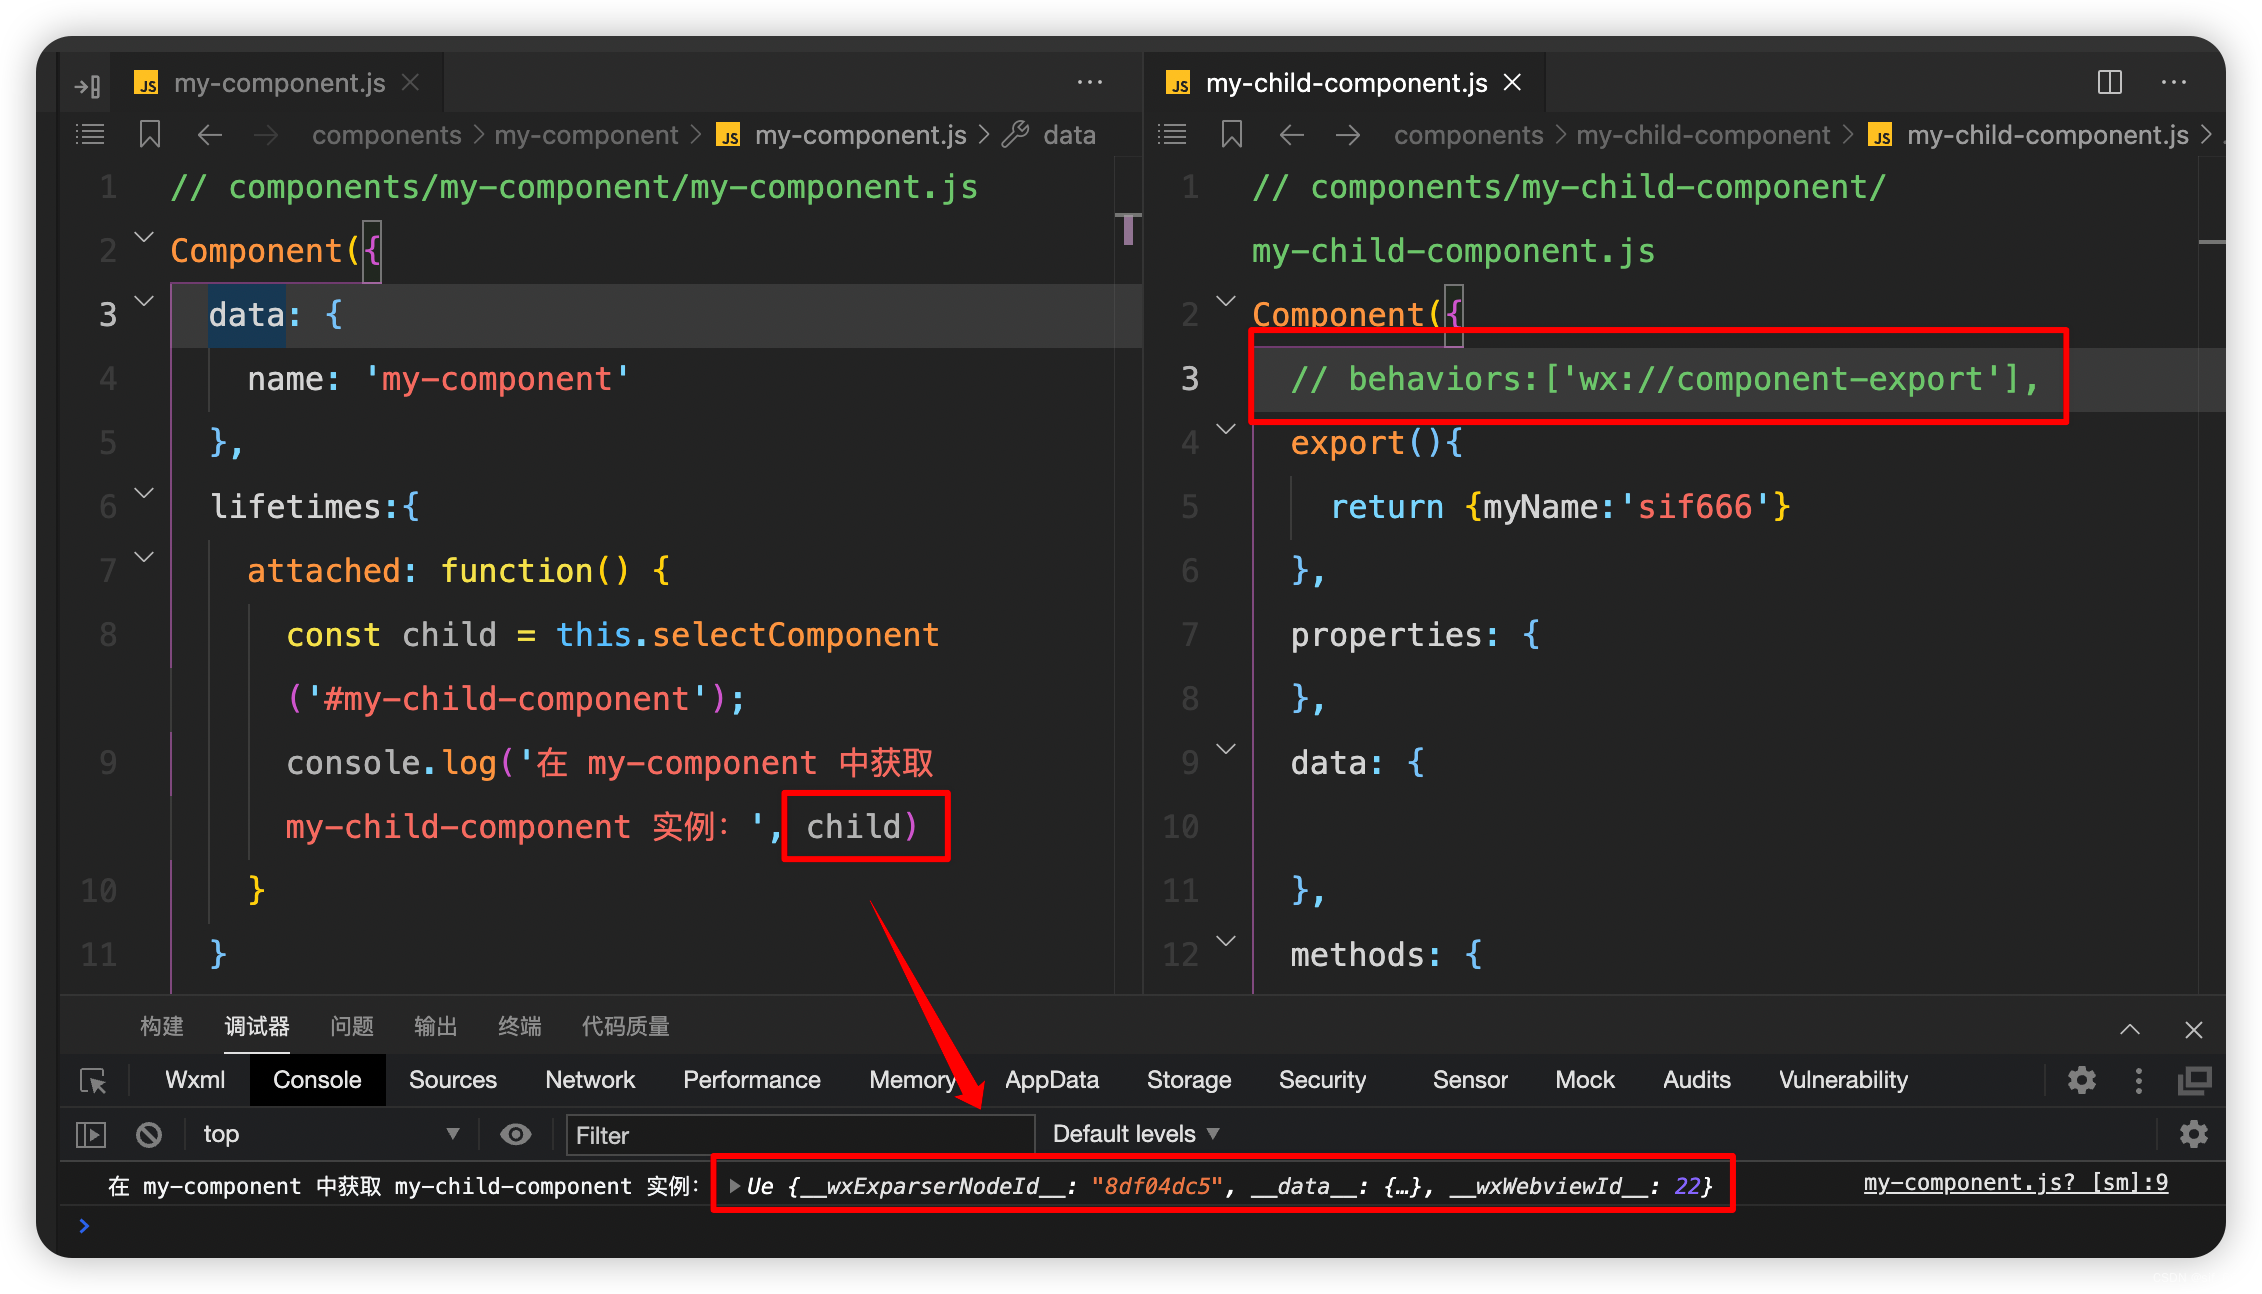This screenshot has height=1294, width=2262.
Task: Collapse lifetimes fold arrow at left line 6
Action: 144,493
